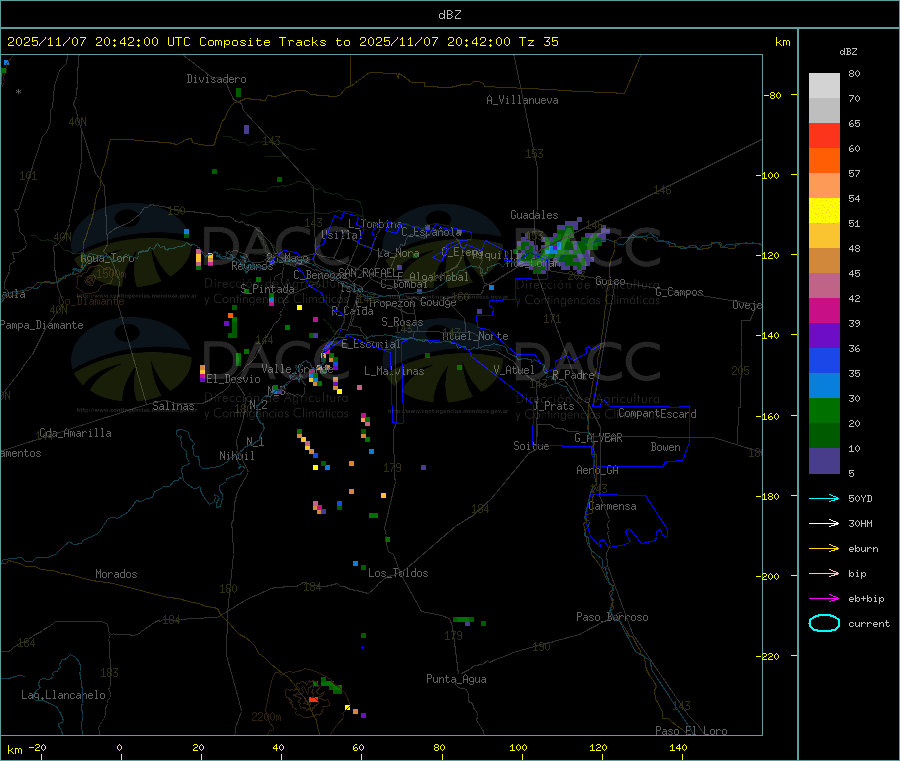Click the Soitue map label
This screenshot has height=761, width=900.
tap(531, 446)
